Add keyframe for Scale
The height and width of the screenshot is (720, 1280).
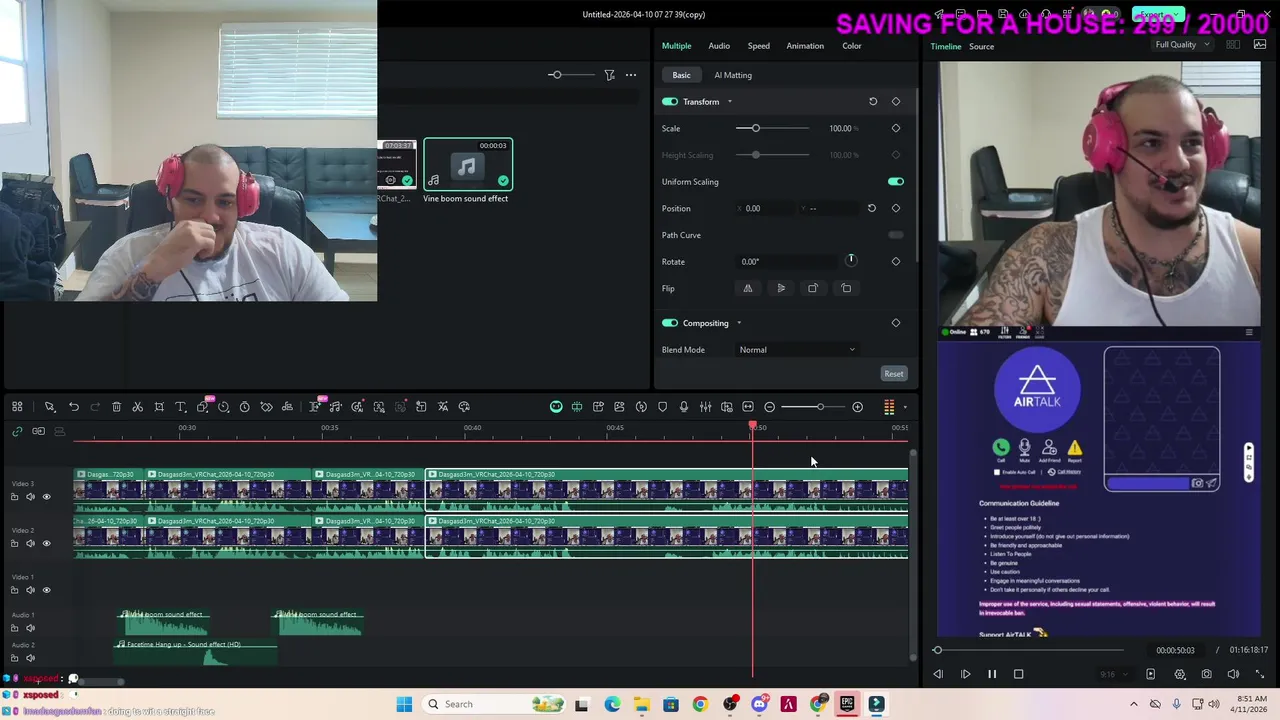(x=896, y=128)
